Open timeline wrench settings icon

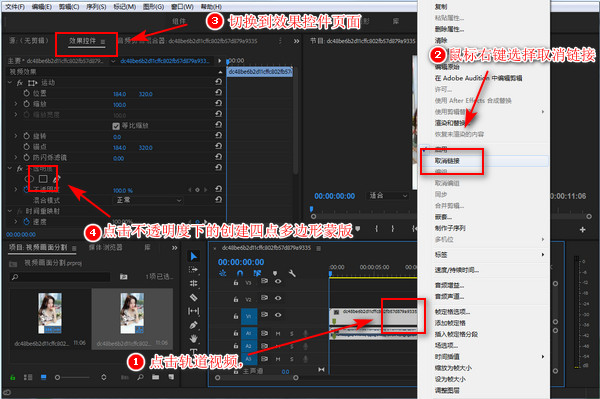[x=292, y=274]
